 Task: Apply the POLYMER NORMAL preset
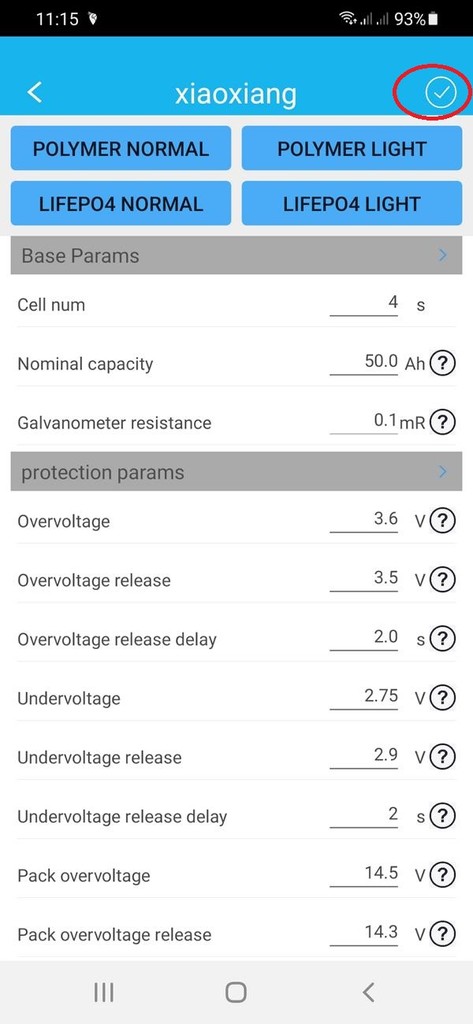click(x=121, y=148)
